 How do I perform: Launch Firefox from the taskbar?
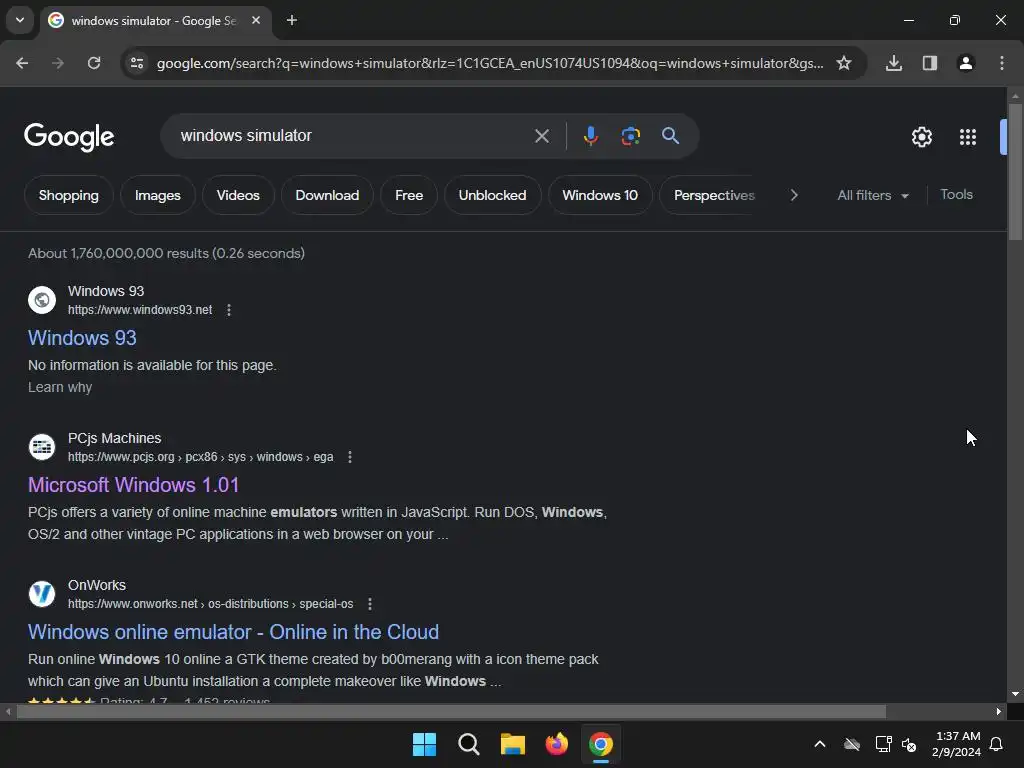(556, 744)
